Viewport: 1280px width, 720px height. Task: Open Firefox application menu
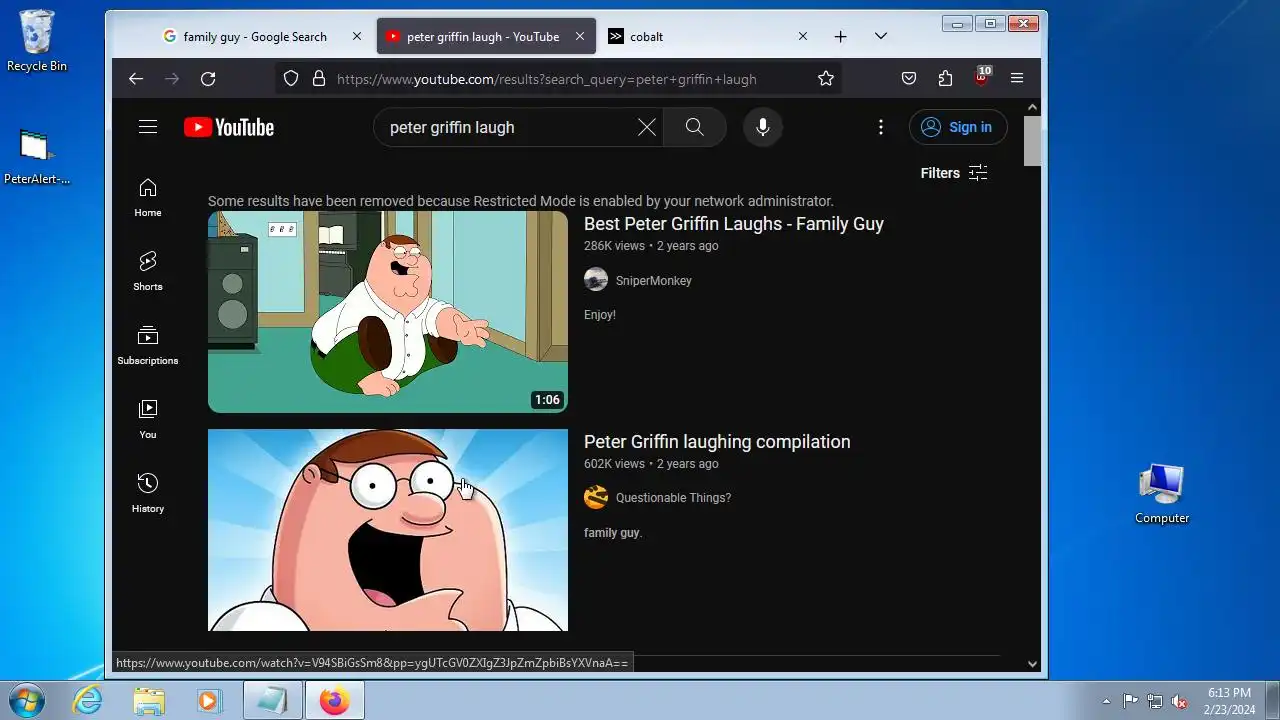pyautogui.click(x=1017, y=78)
